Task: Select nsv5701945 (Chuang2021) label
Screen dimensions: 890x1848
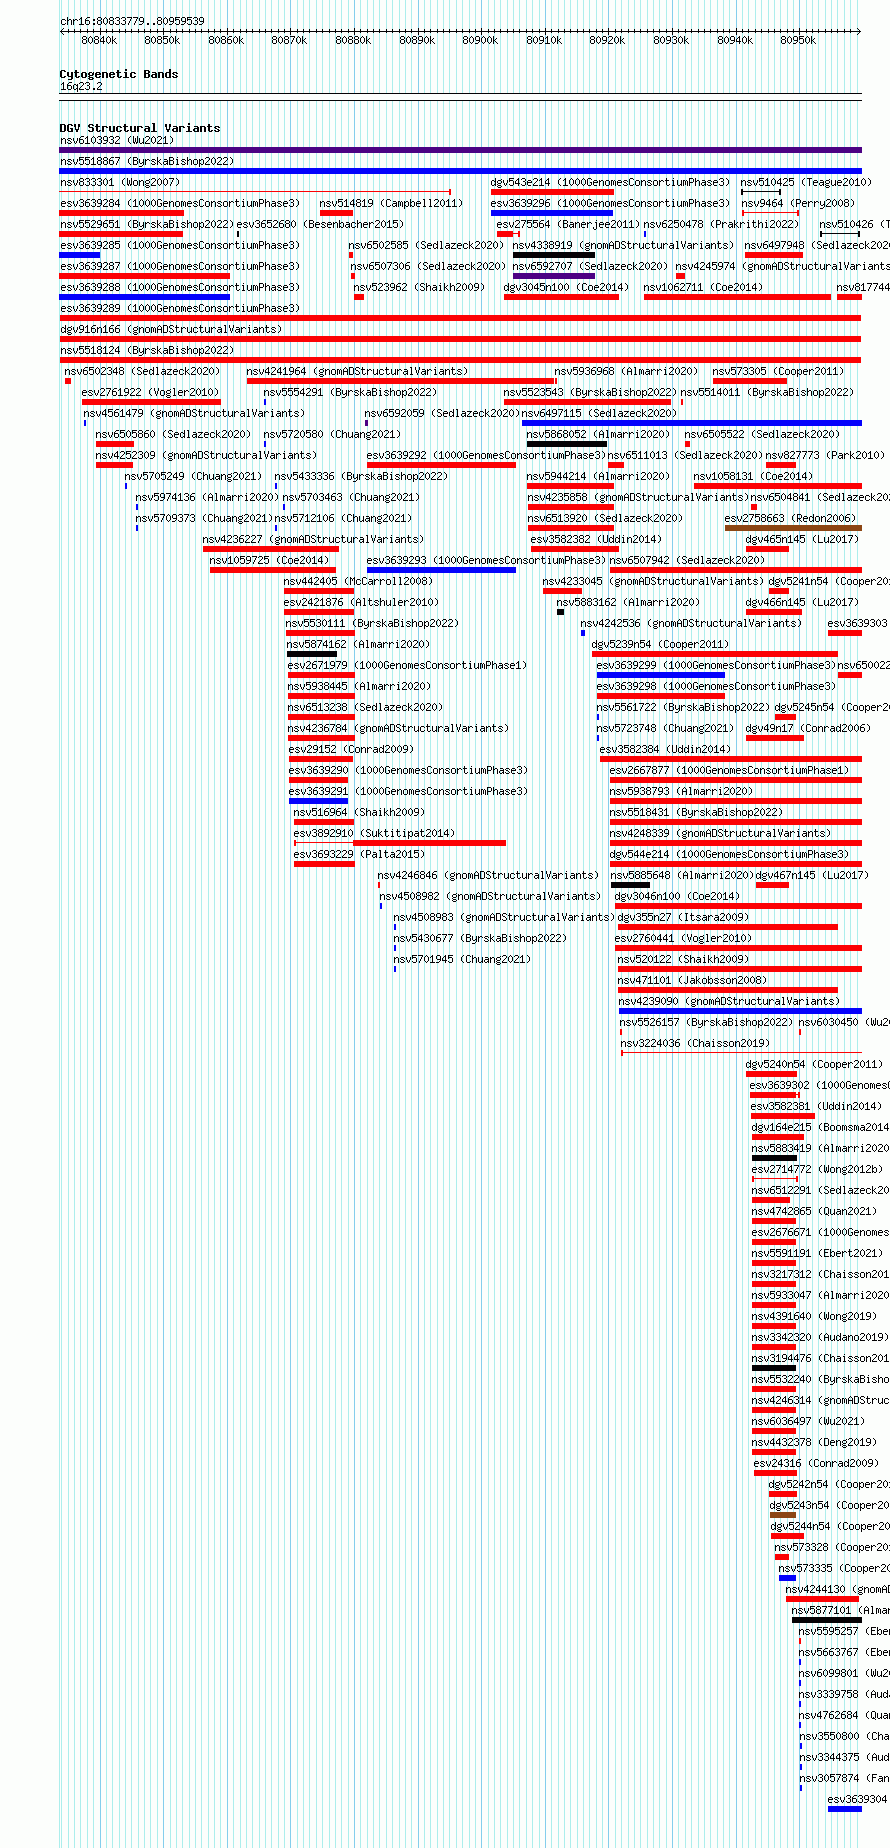Action: coord(462,959)
